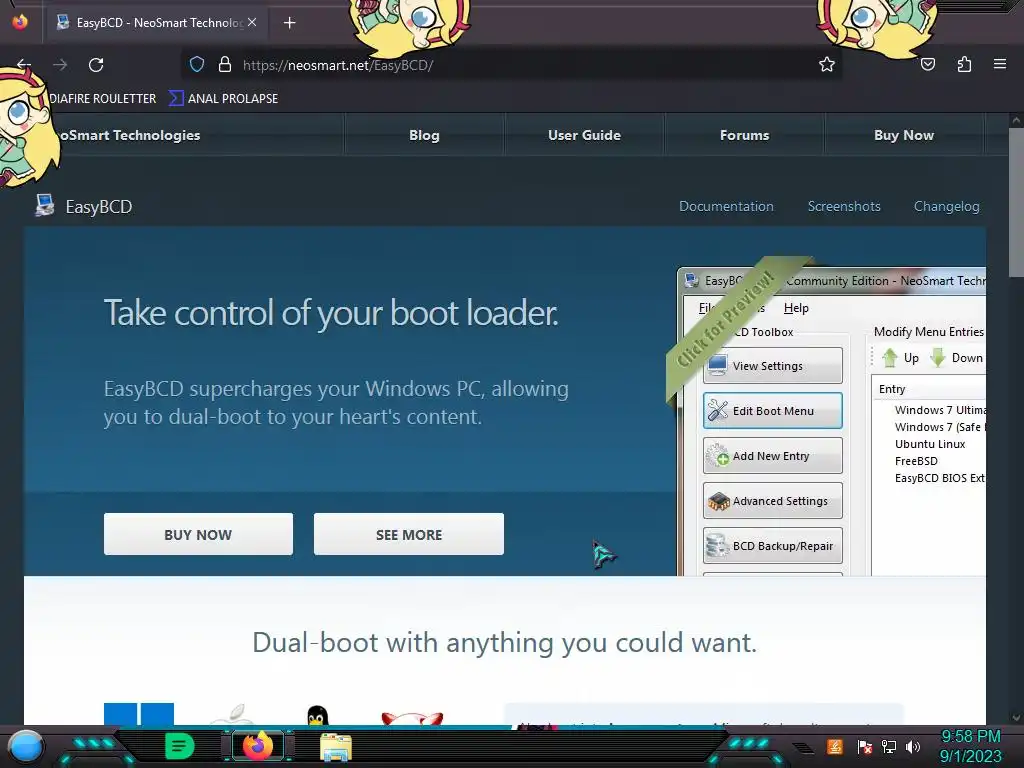This screenshot has width=1024, height=768.
Task: Select the EasyBCD - NeoSmart tab
Action: pos(157,23)
